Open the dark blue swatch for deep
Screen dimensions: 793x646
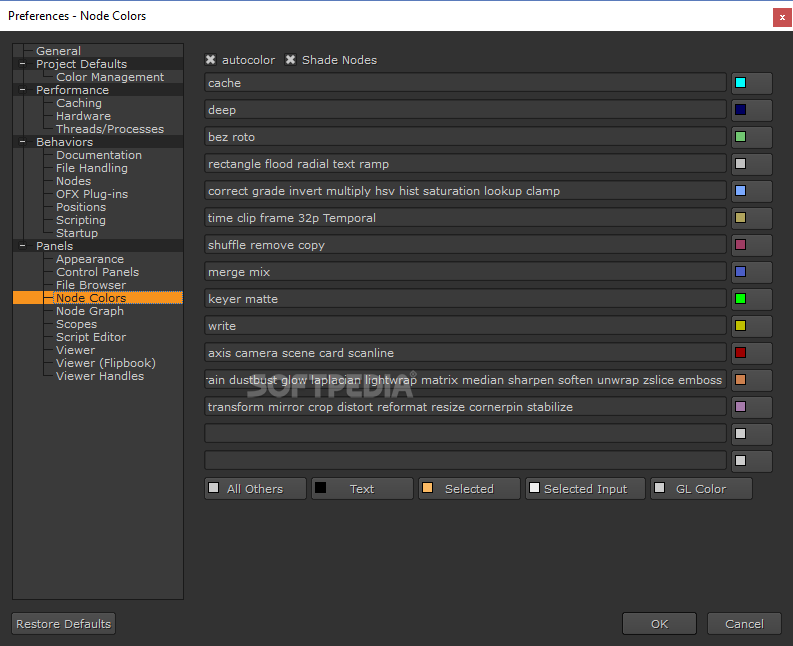752,110
